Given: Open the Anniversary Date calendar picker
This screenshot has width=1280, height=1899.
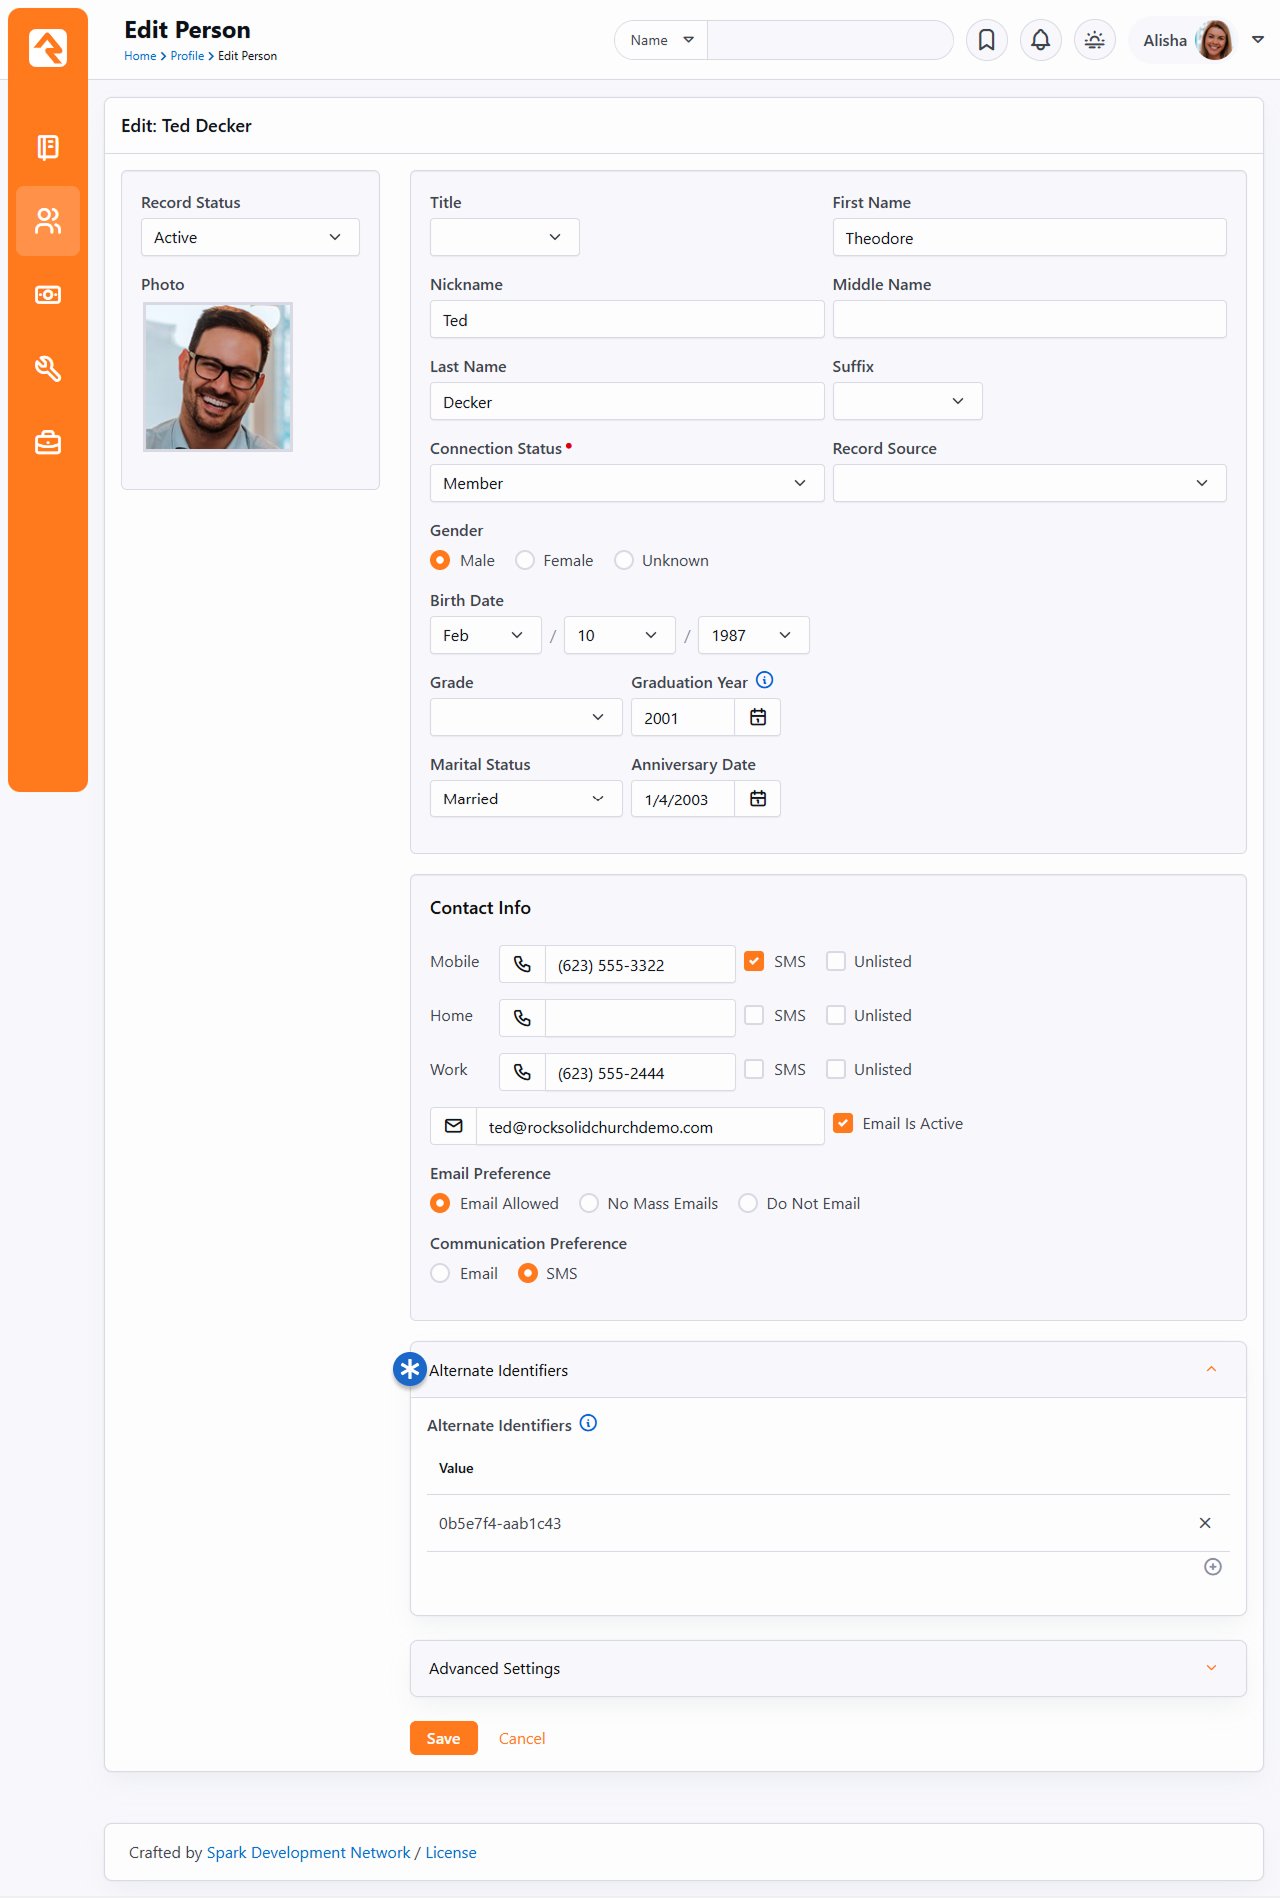Looking at the screenshot, I should [x=758, y=799].
